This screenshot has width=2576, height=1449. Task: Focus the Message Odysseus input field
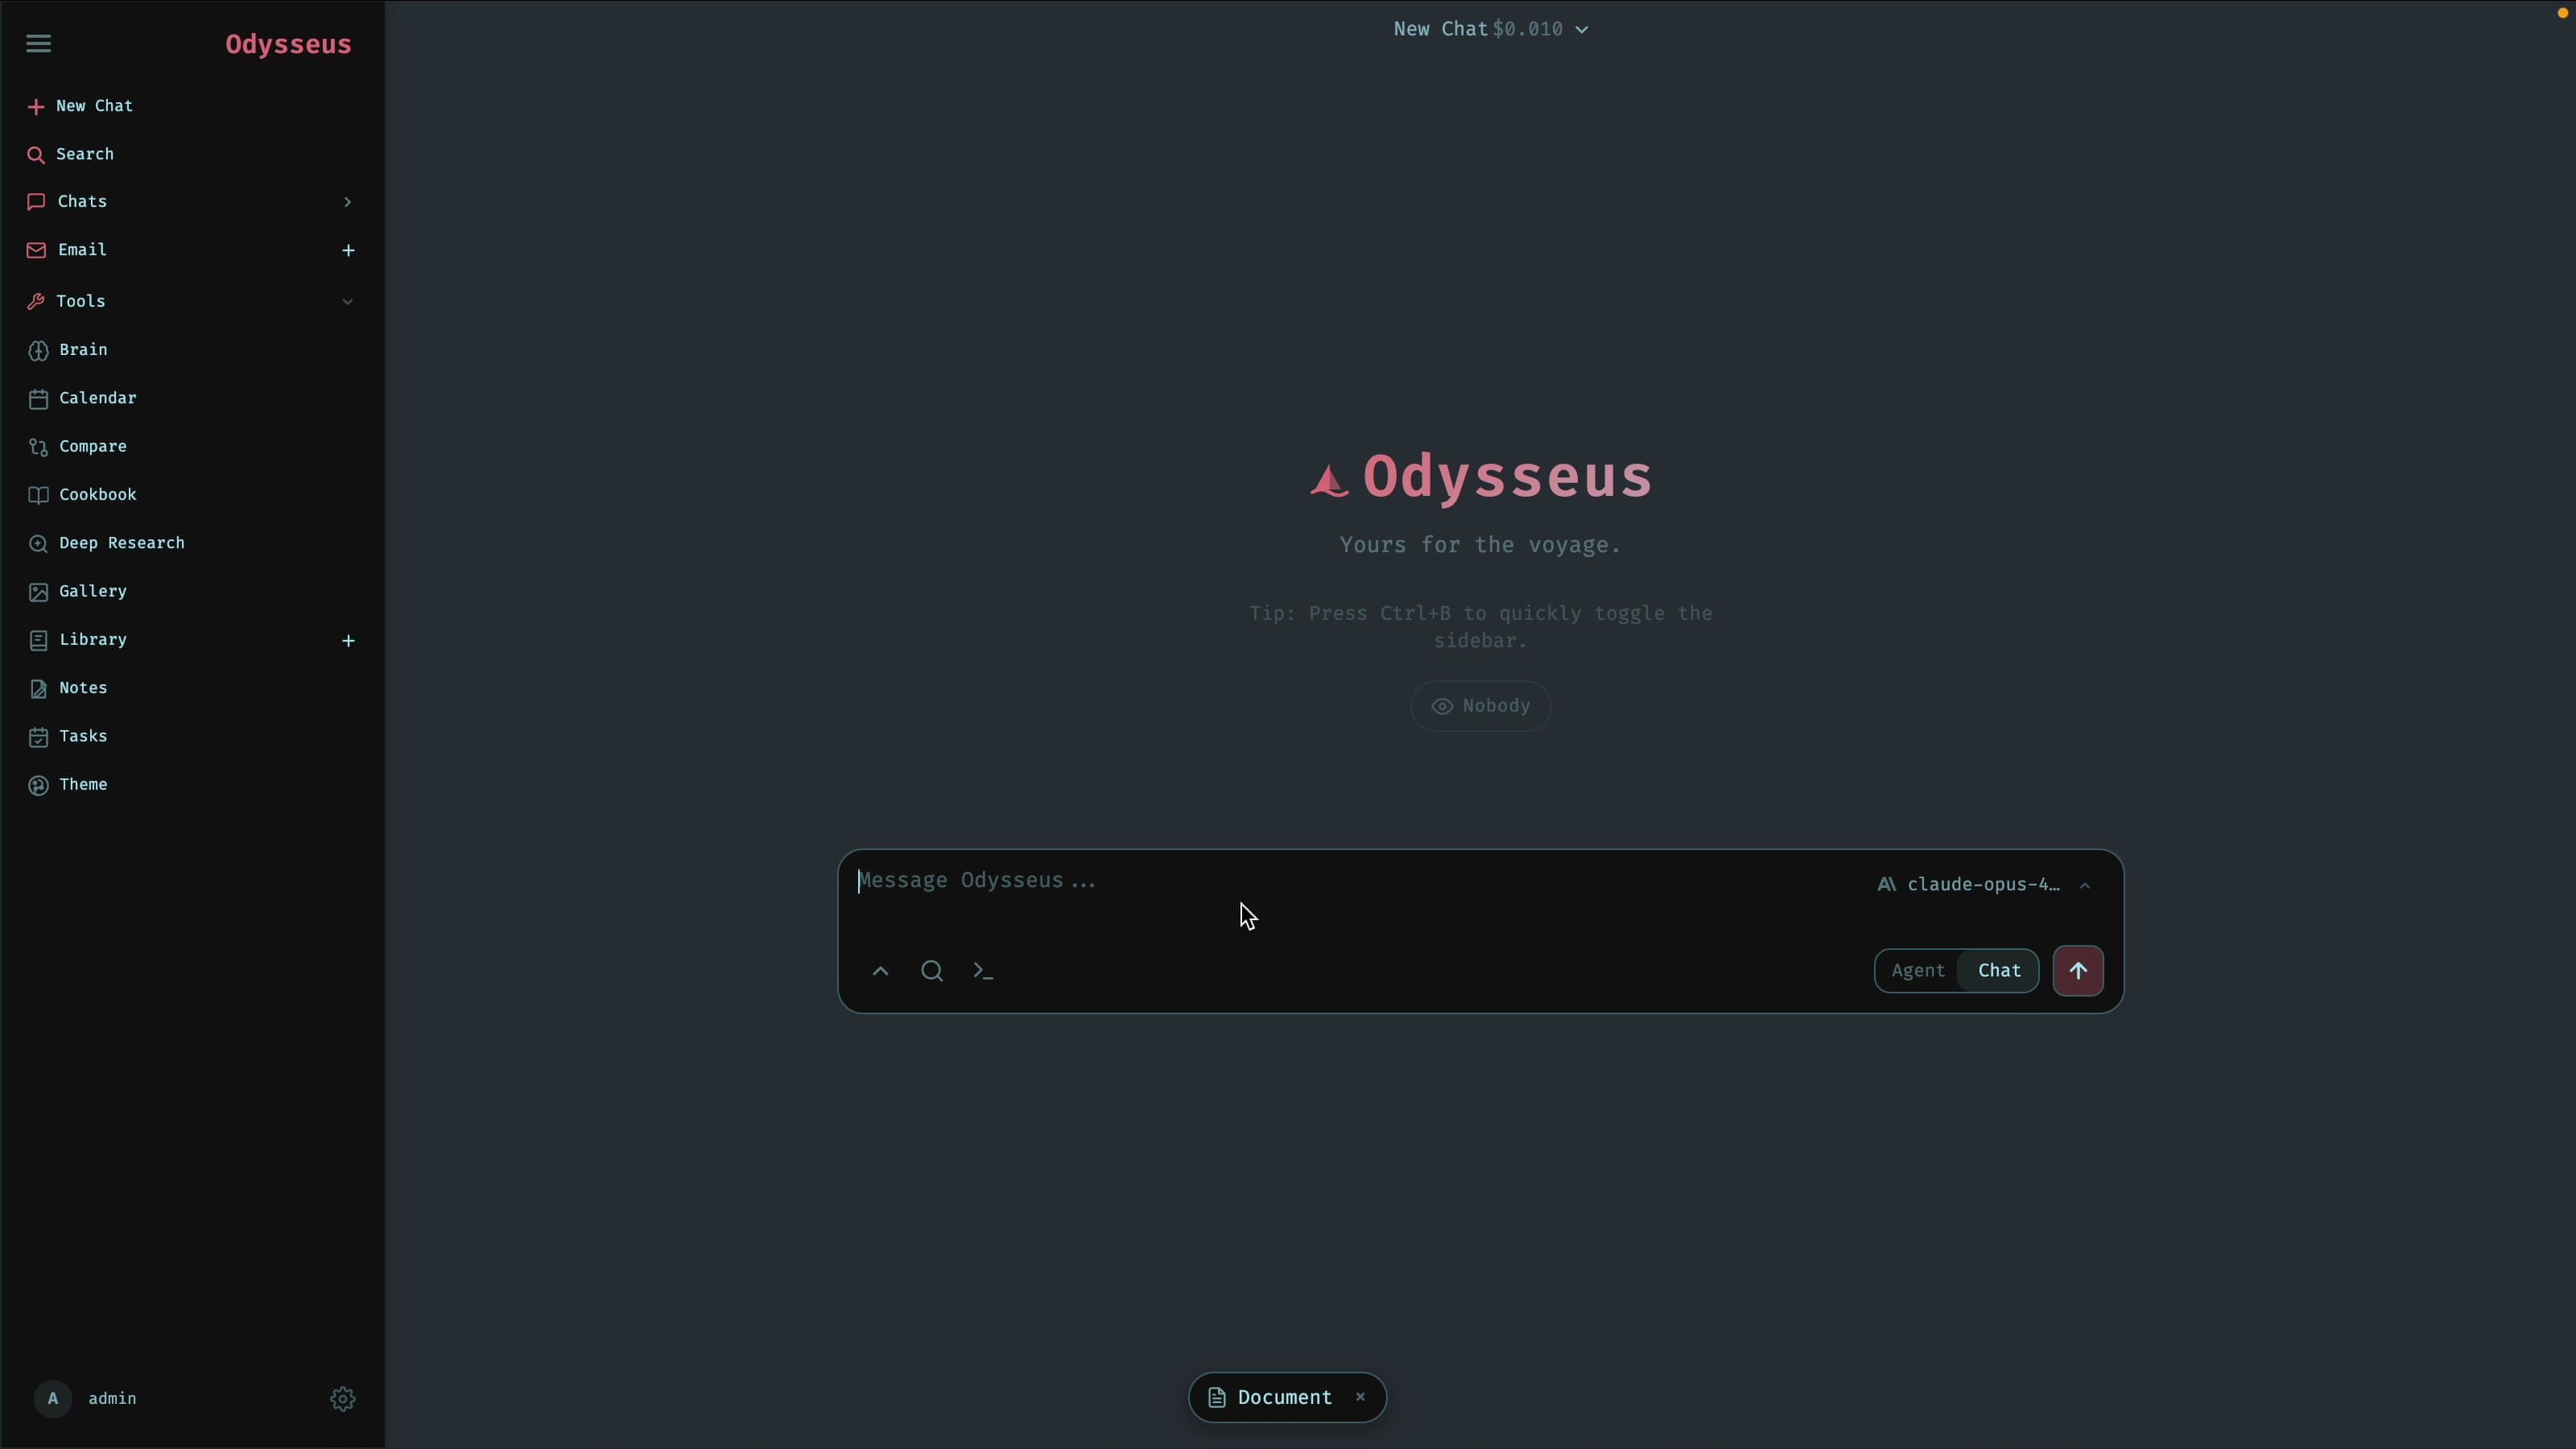(1350, 881)
